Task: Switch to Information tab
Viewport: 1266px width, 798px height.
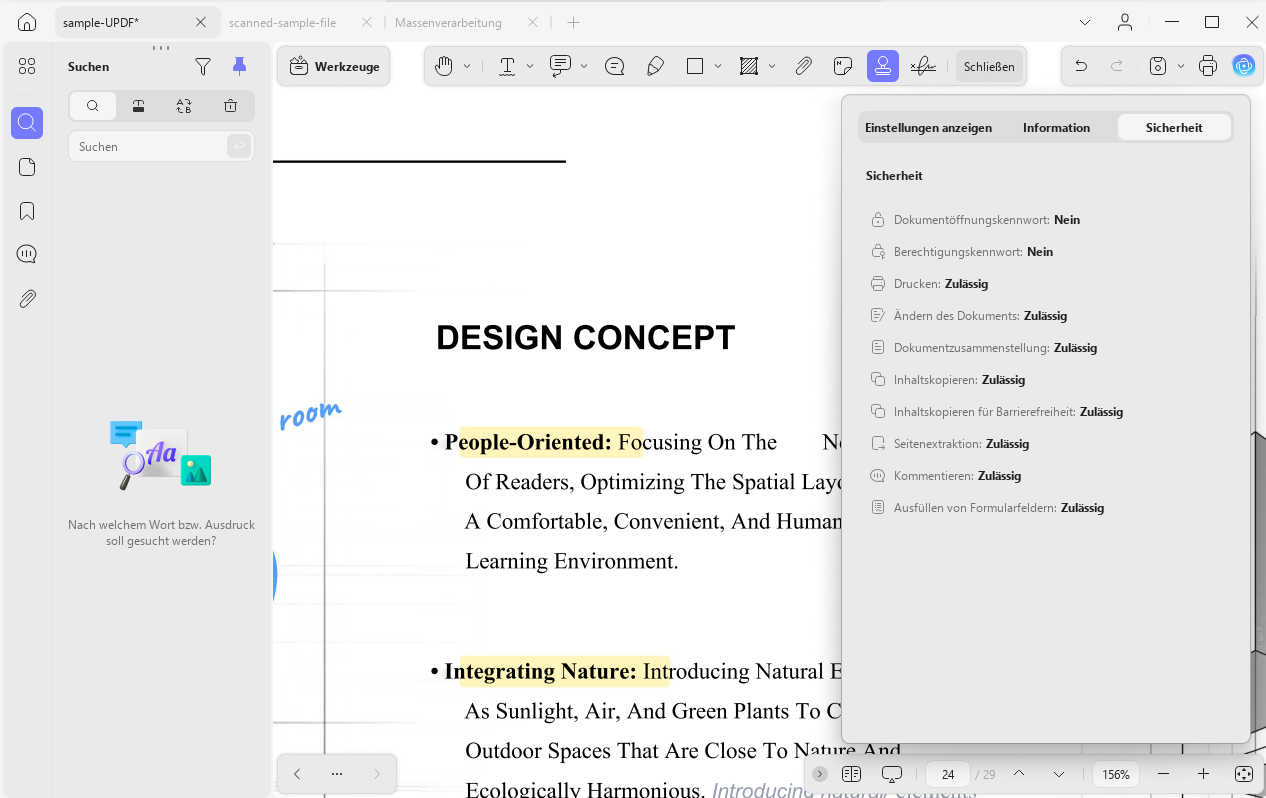Action: [x=1056, y=127]
